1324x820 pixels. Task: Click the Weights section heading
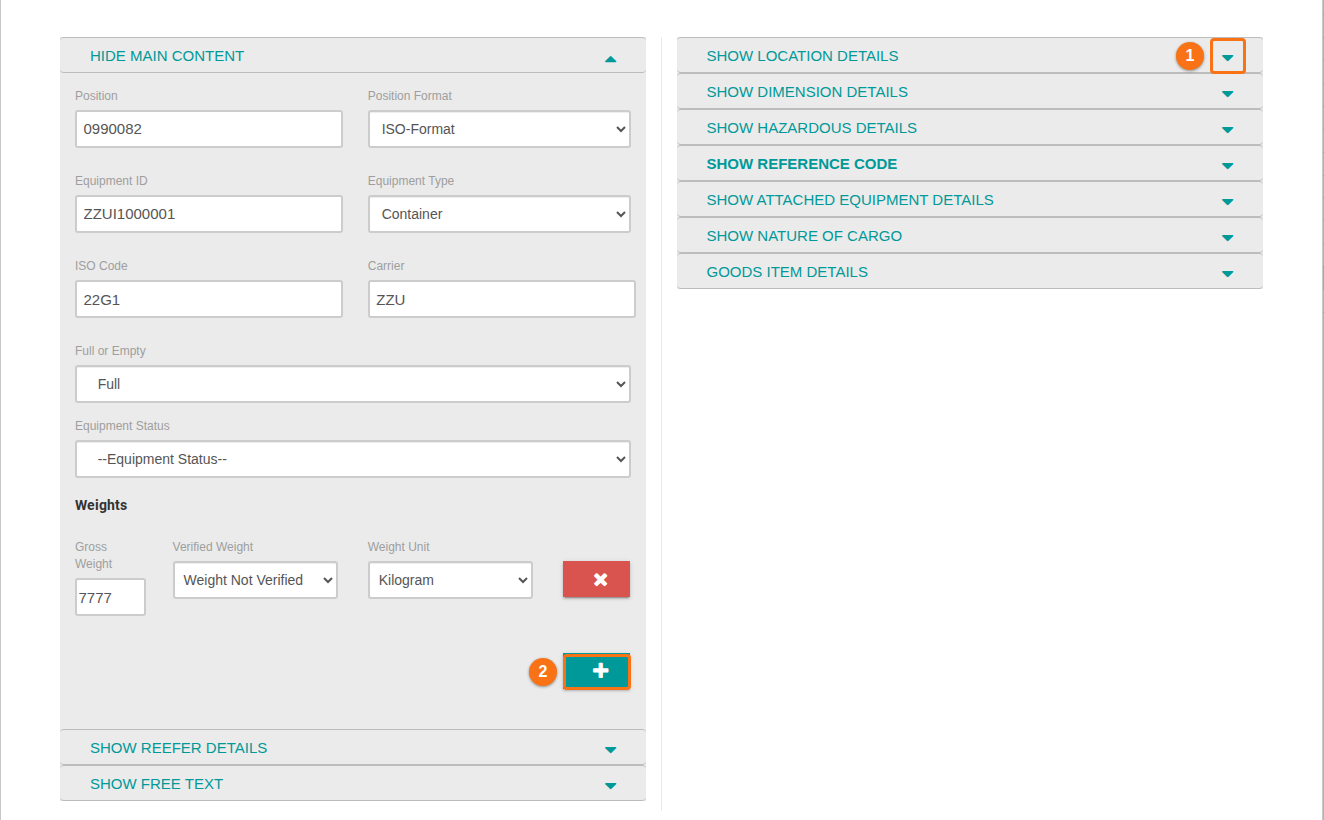coord(101,505)
